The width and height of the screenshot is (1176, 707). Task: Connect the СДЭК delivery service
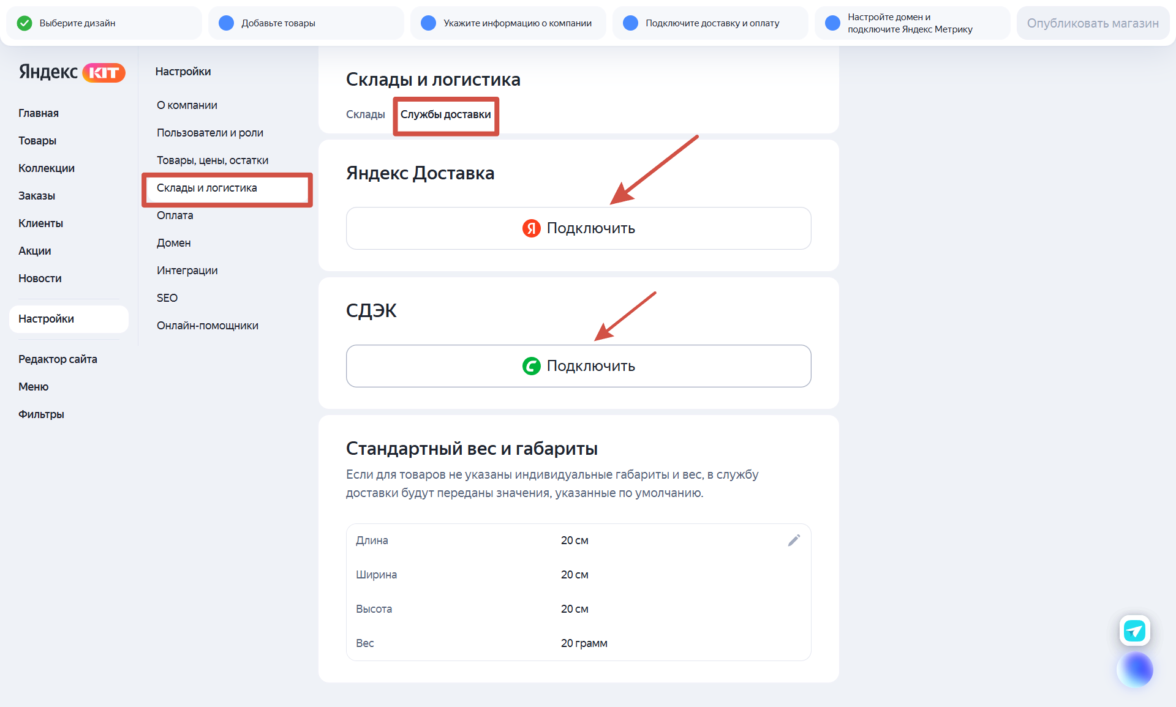click(x=578, y=366)
